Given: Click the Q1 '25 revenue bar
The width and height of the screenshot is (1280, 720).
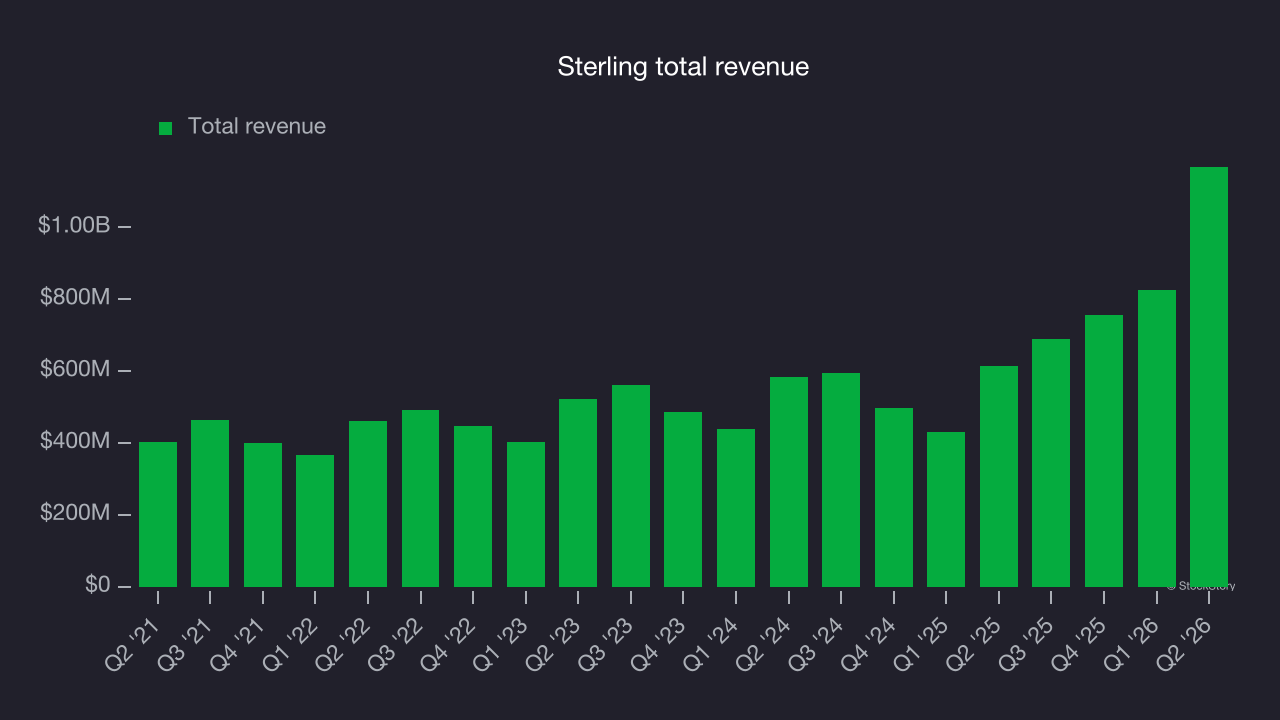Looking at the screenshot, I should (946, 509).
